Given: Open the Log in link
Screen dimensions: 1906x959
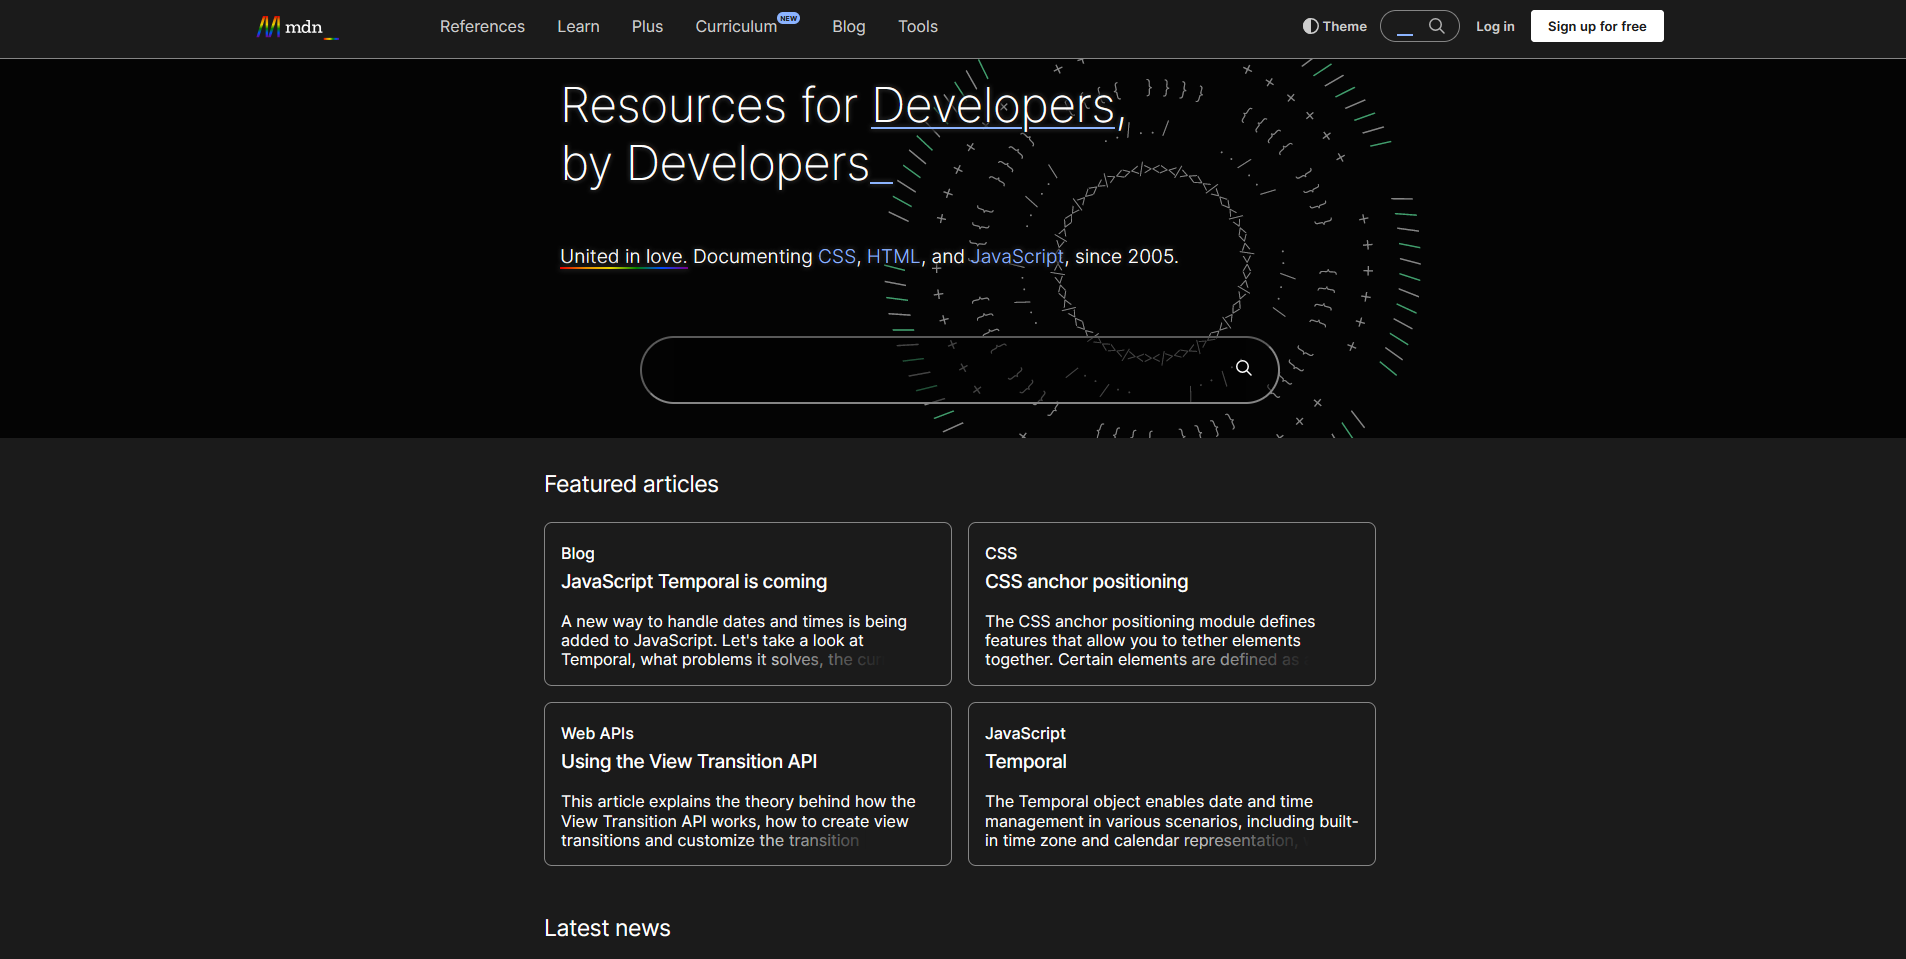Looking at the screenshot, I should pyautogui.click(x=1494, y=26).
